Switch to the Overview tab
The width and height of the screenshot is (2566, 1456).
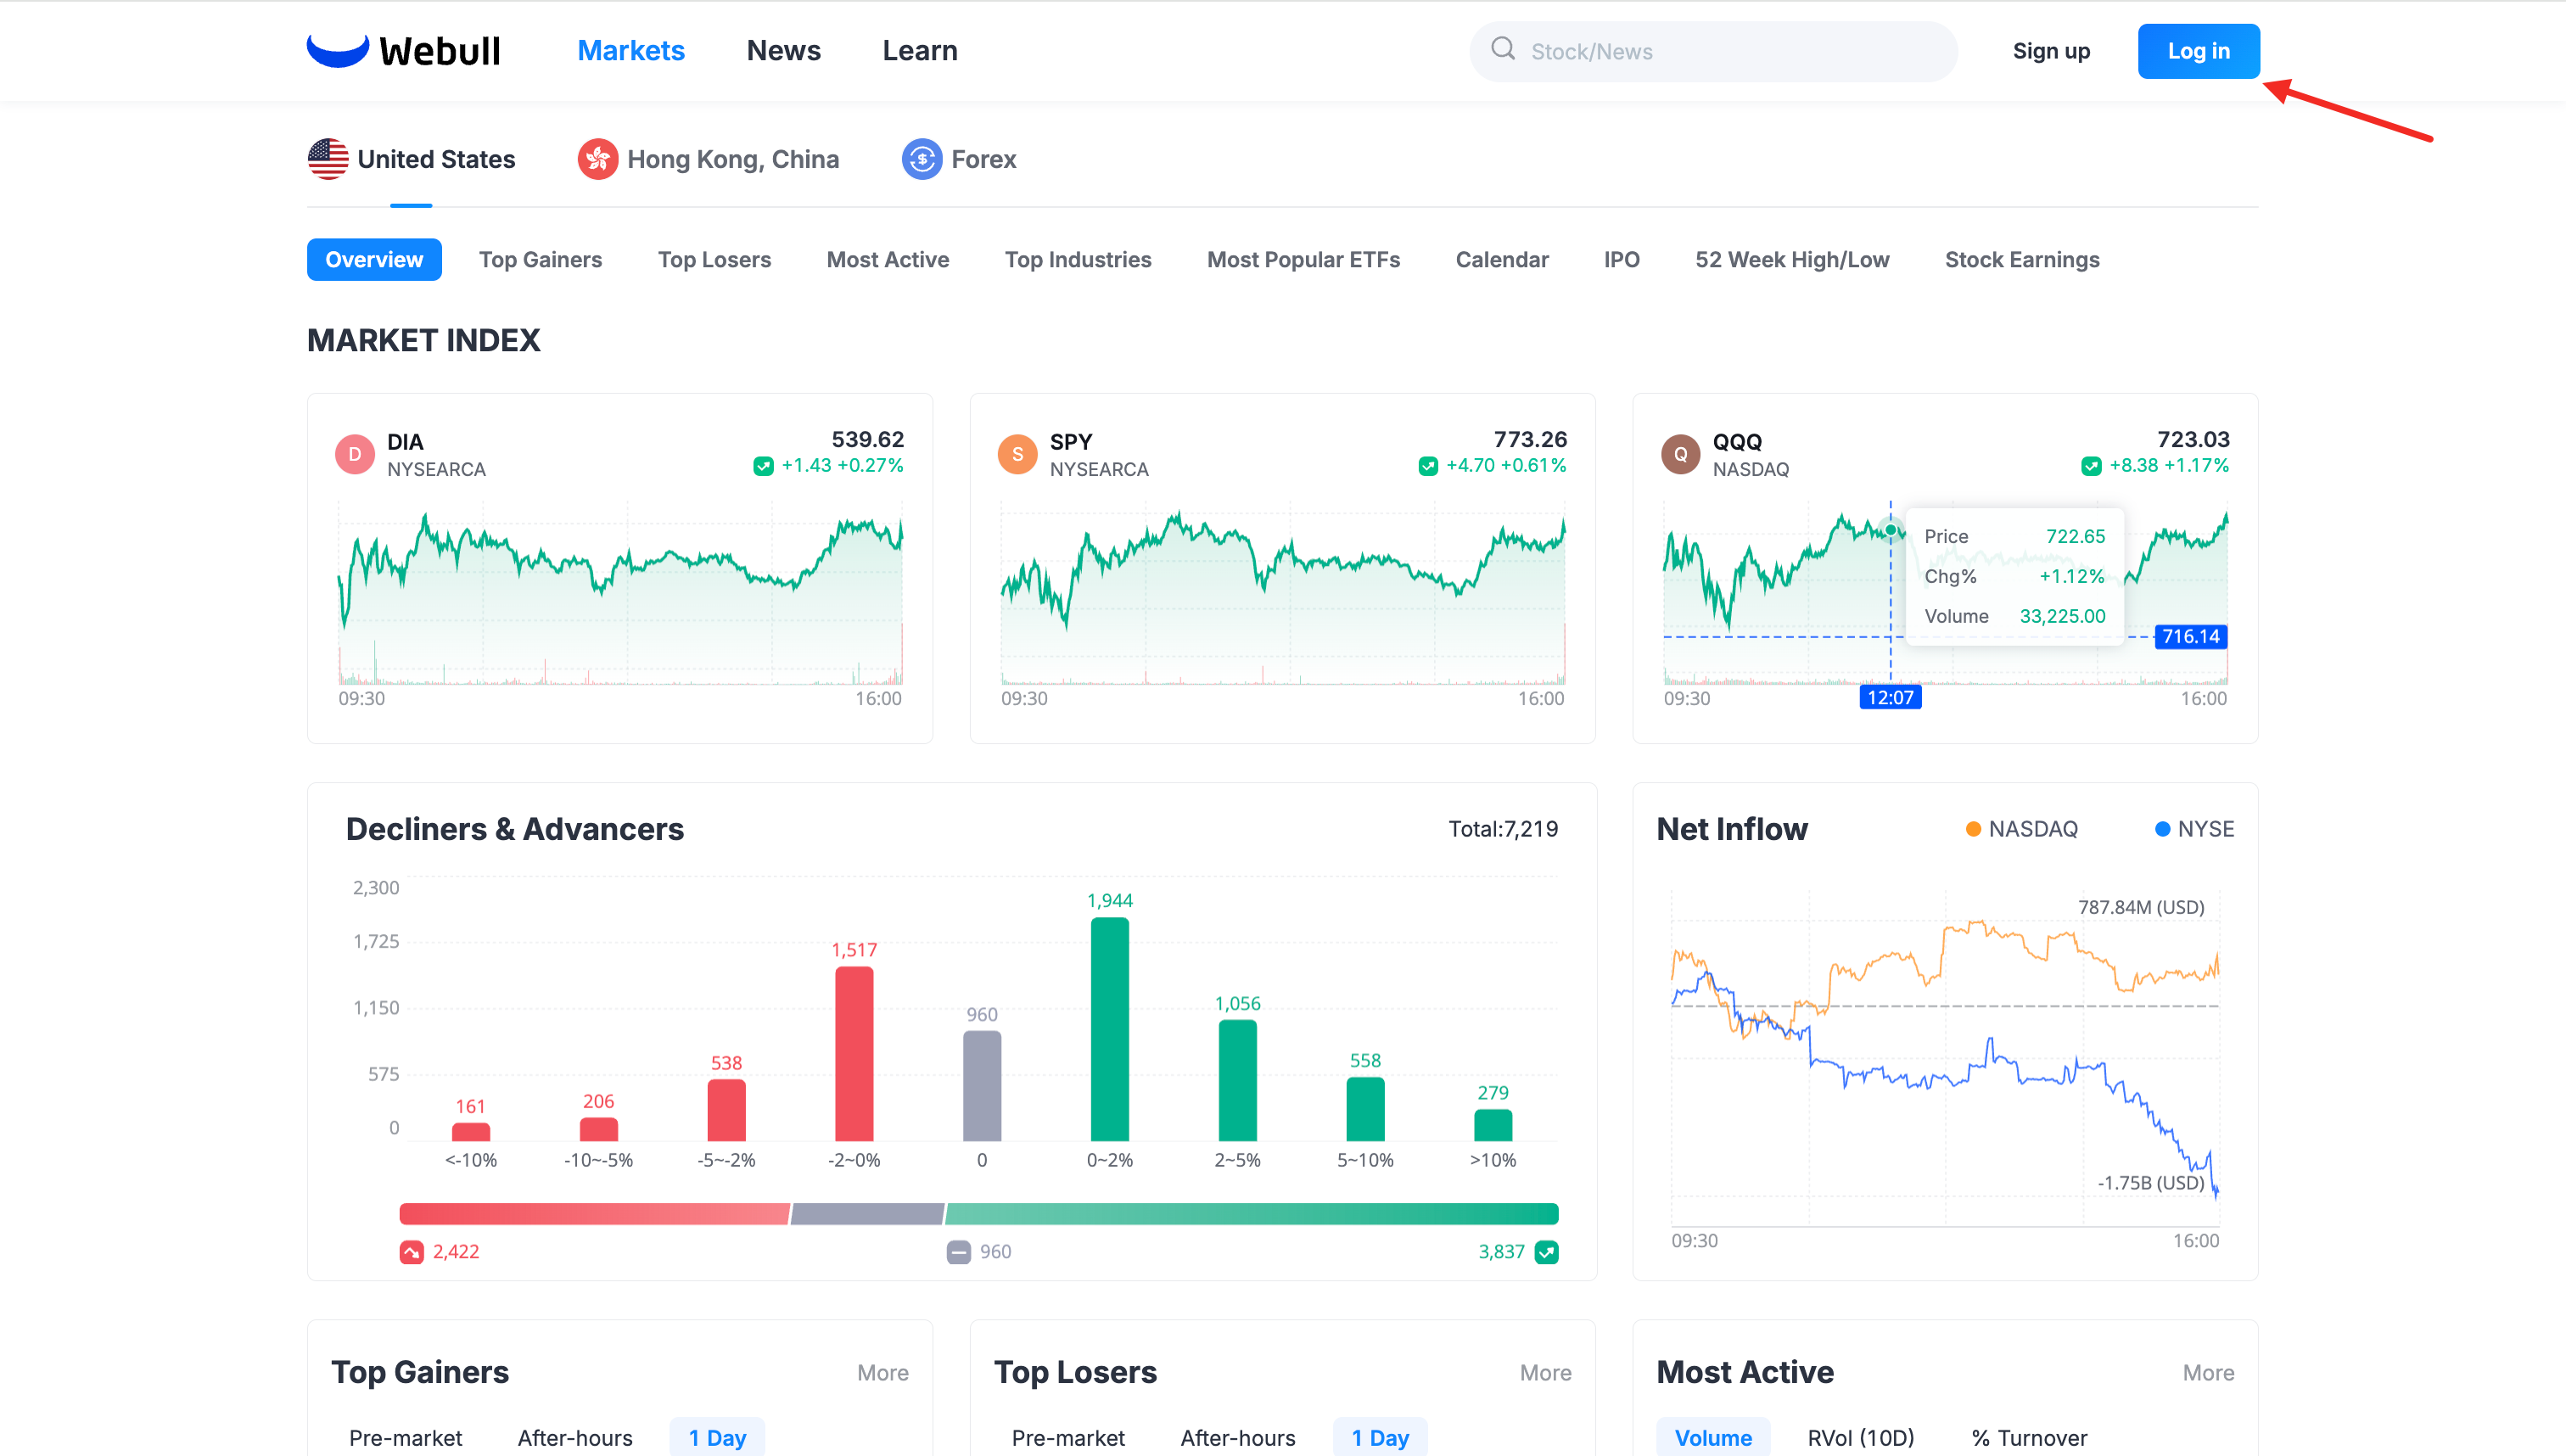click(374, 260)
